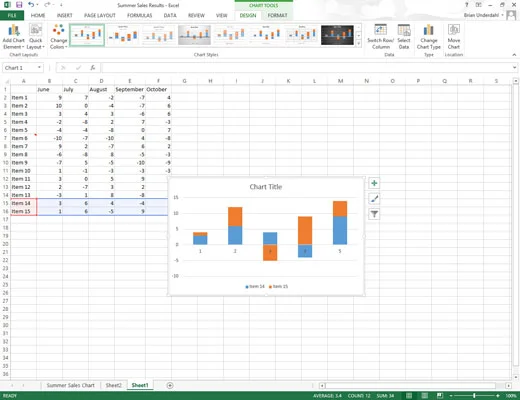Open the Chart Styles paintbrush button
520x400 pixels.
pos(374,199)
